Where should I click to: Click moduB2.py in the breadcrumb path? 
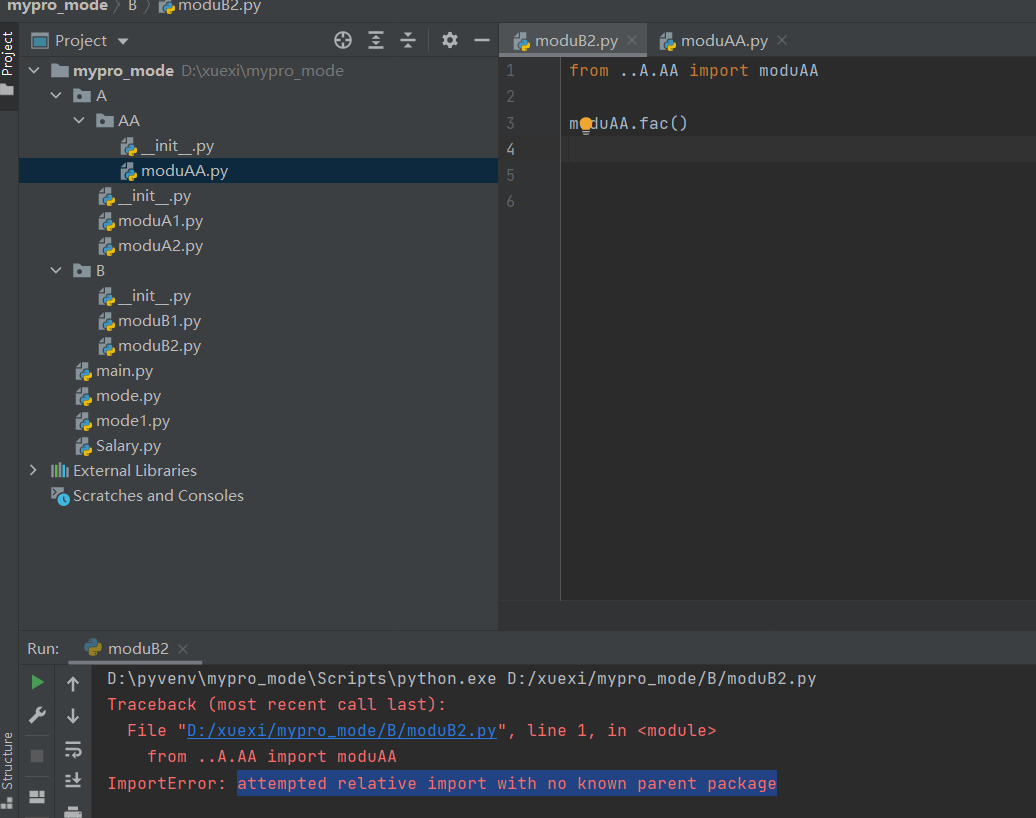[210, 7]
